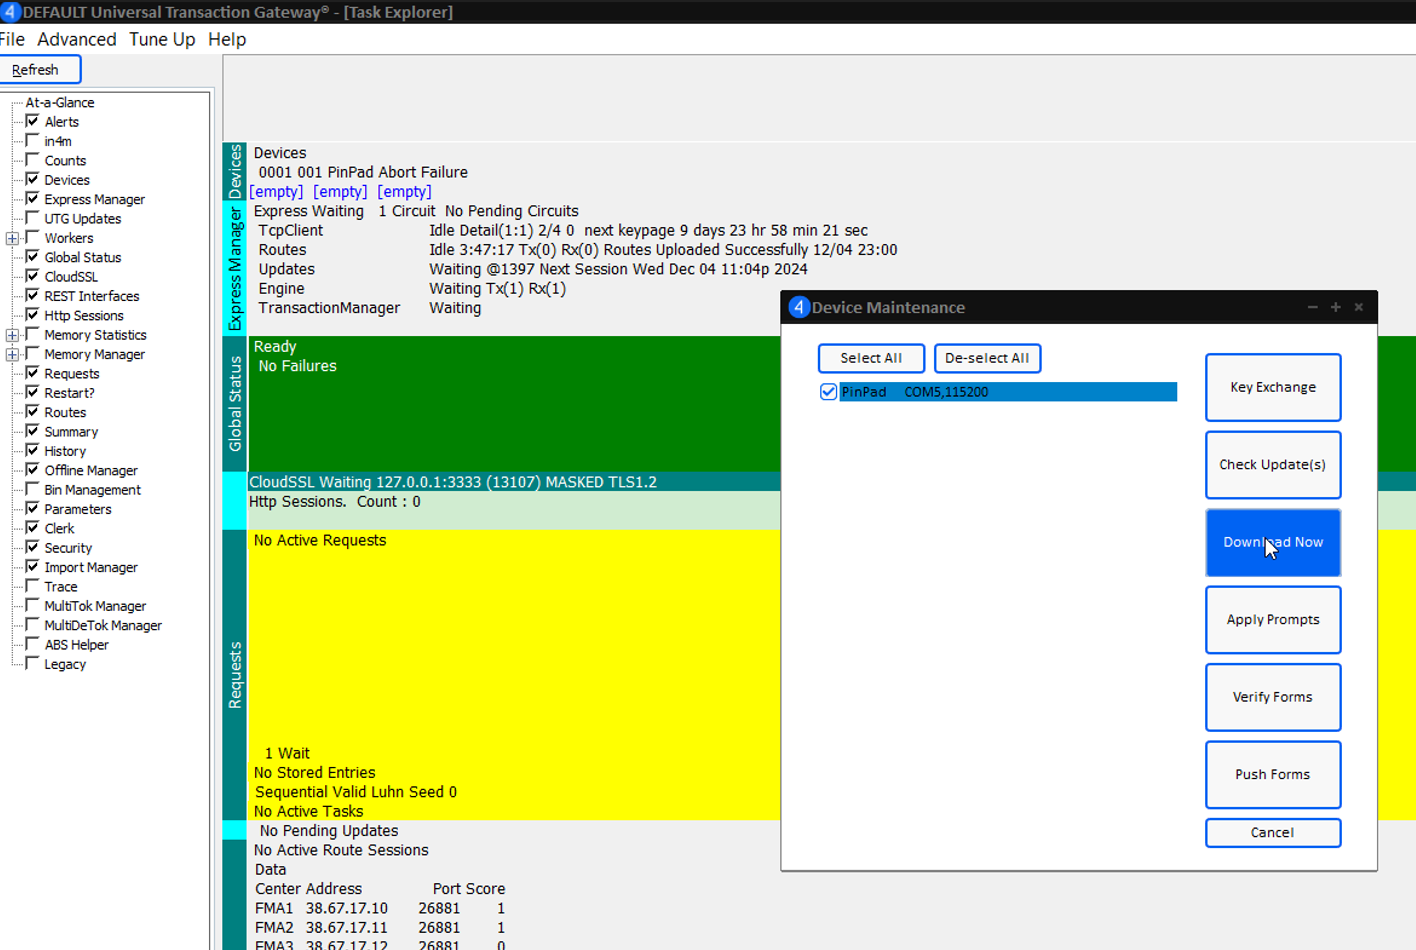This screenshot has width=1416, height=950.
Task: Disable the Alerts checkbox
Action: 33,121
